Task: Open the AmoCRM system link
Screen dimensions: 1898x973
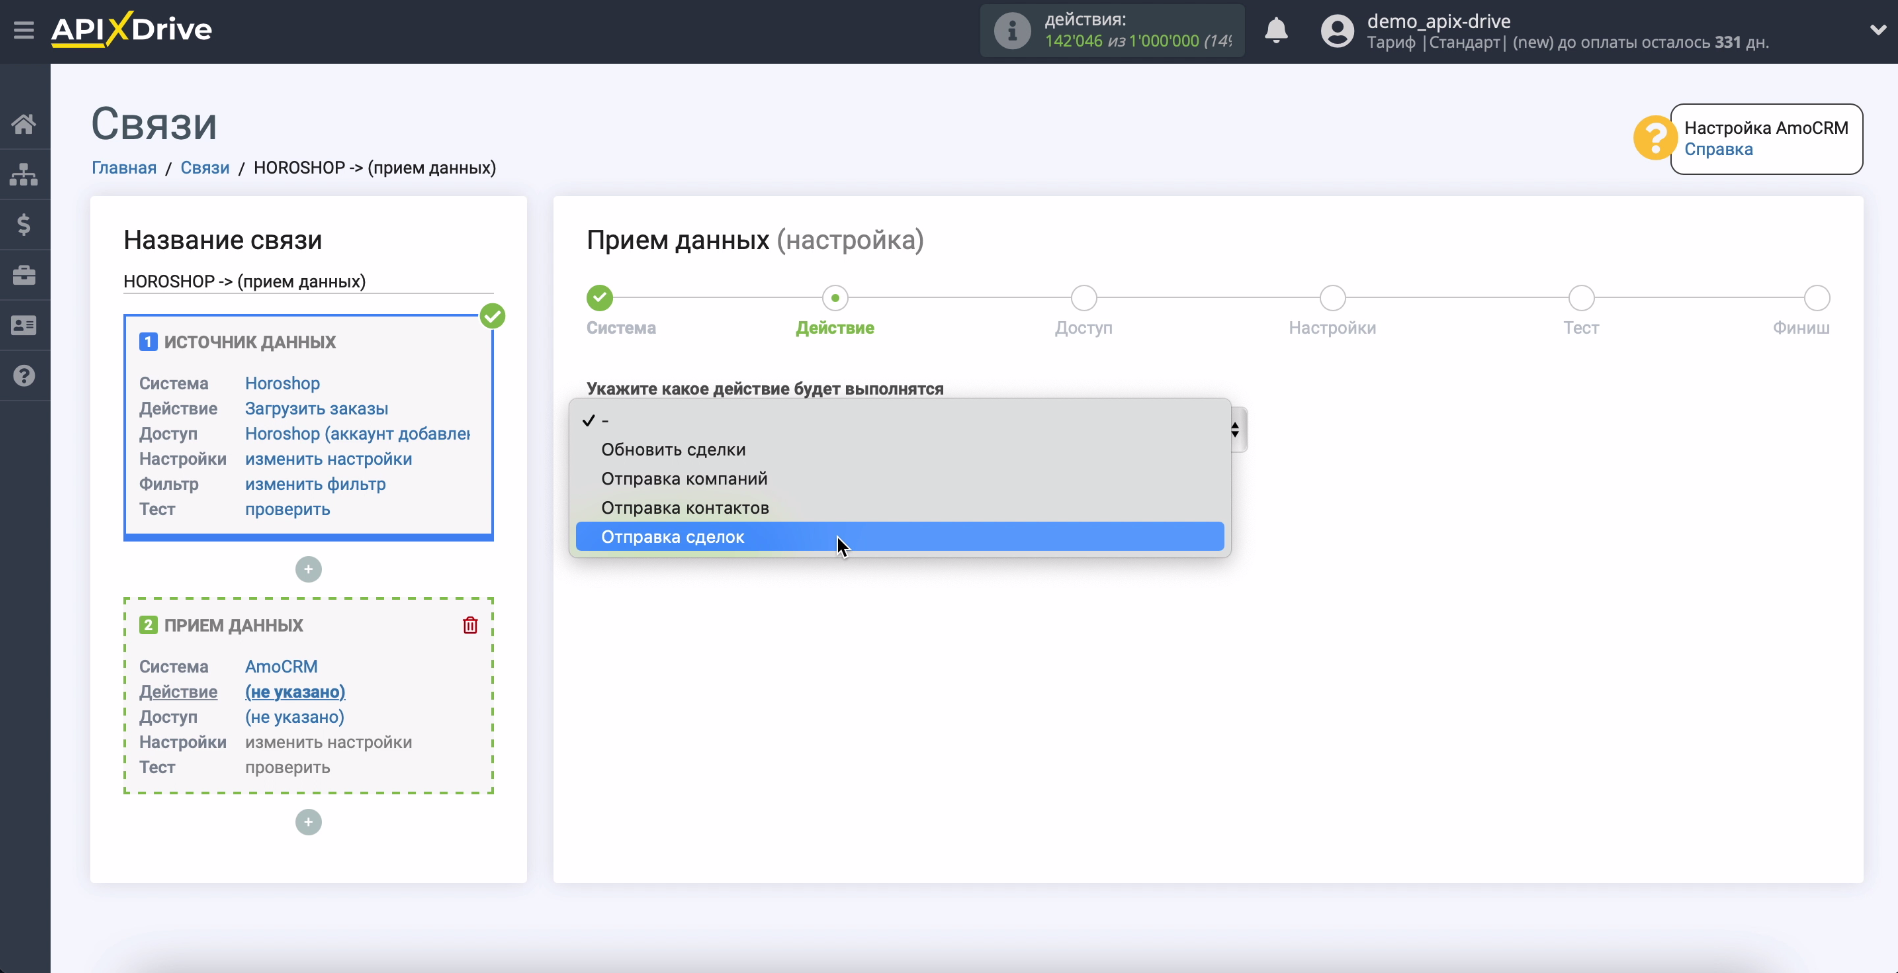Action: coord(281,667)
